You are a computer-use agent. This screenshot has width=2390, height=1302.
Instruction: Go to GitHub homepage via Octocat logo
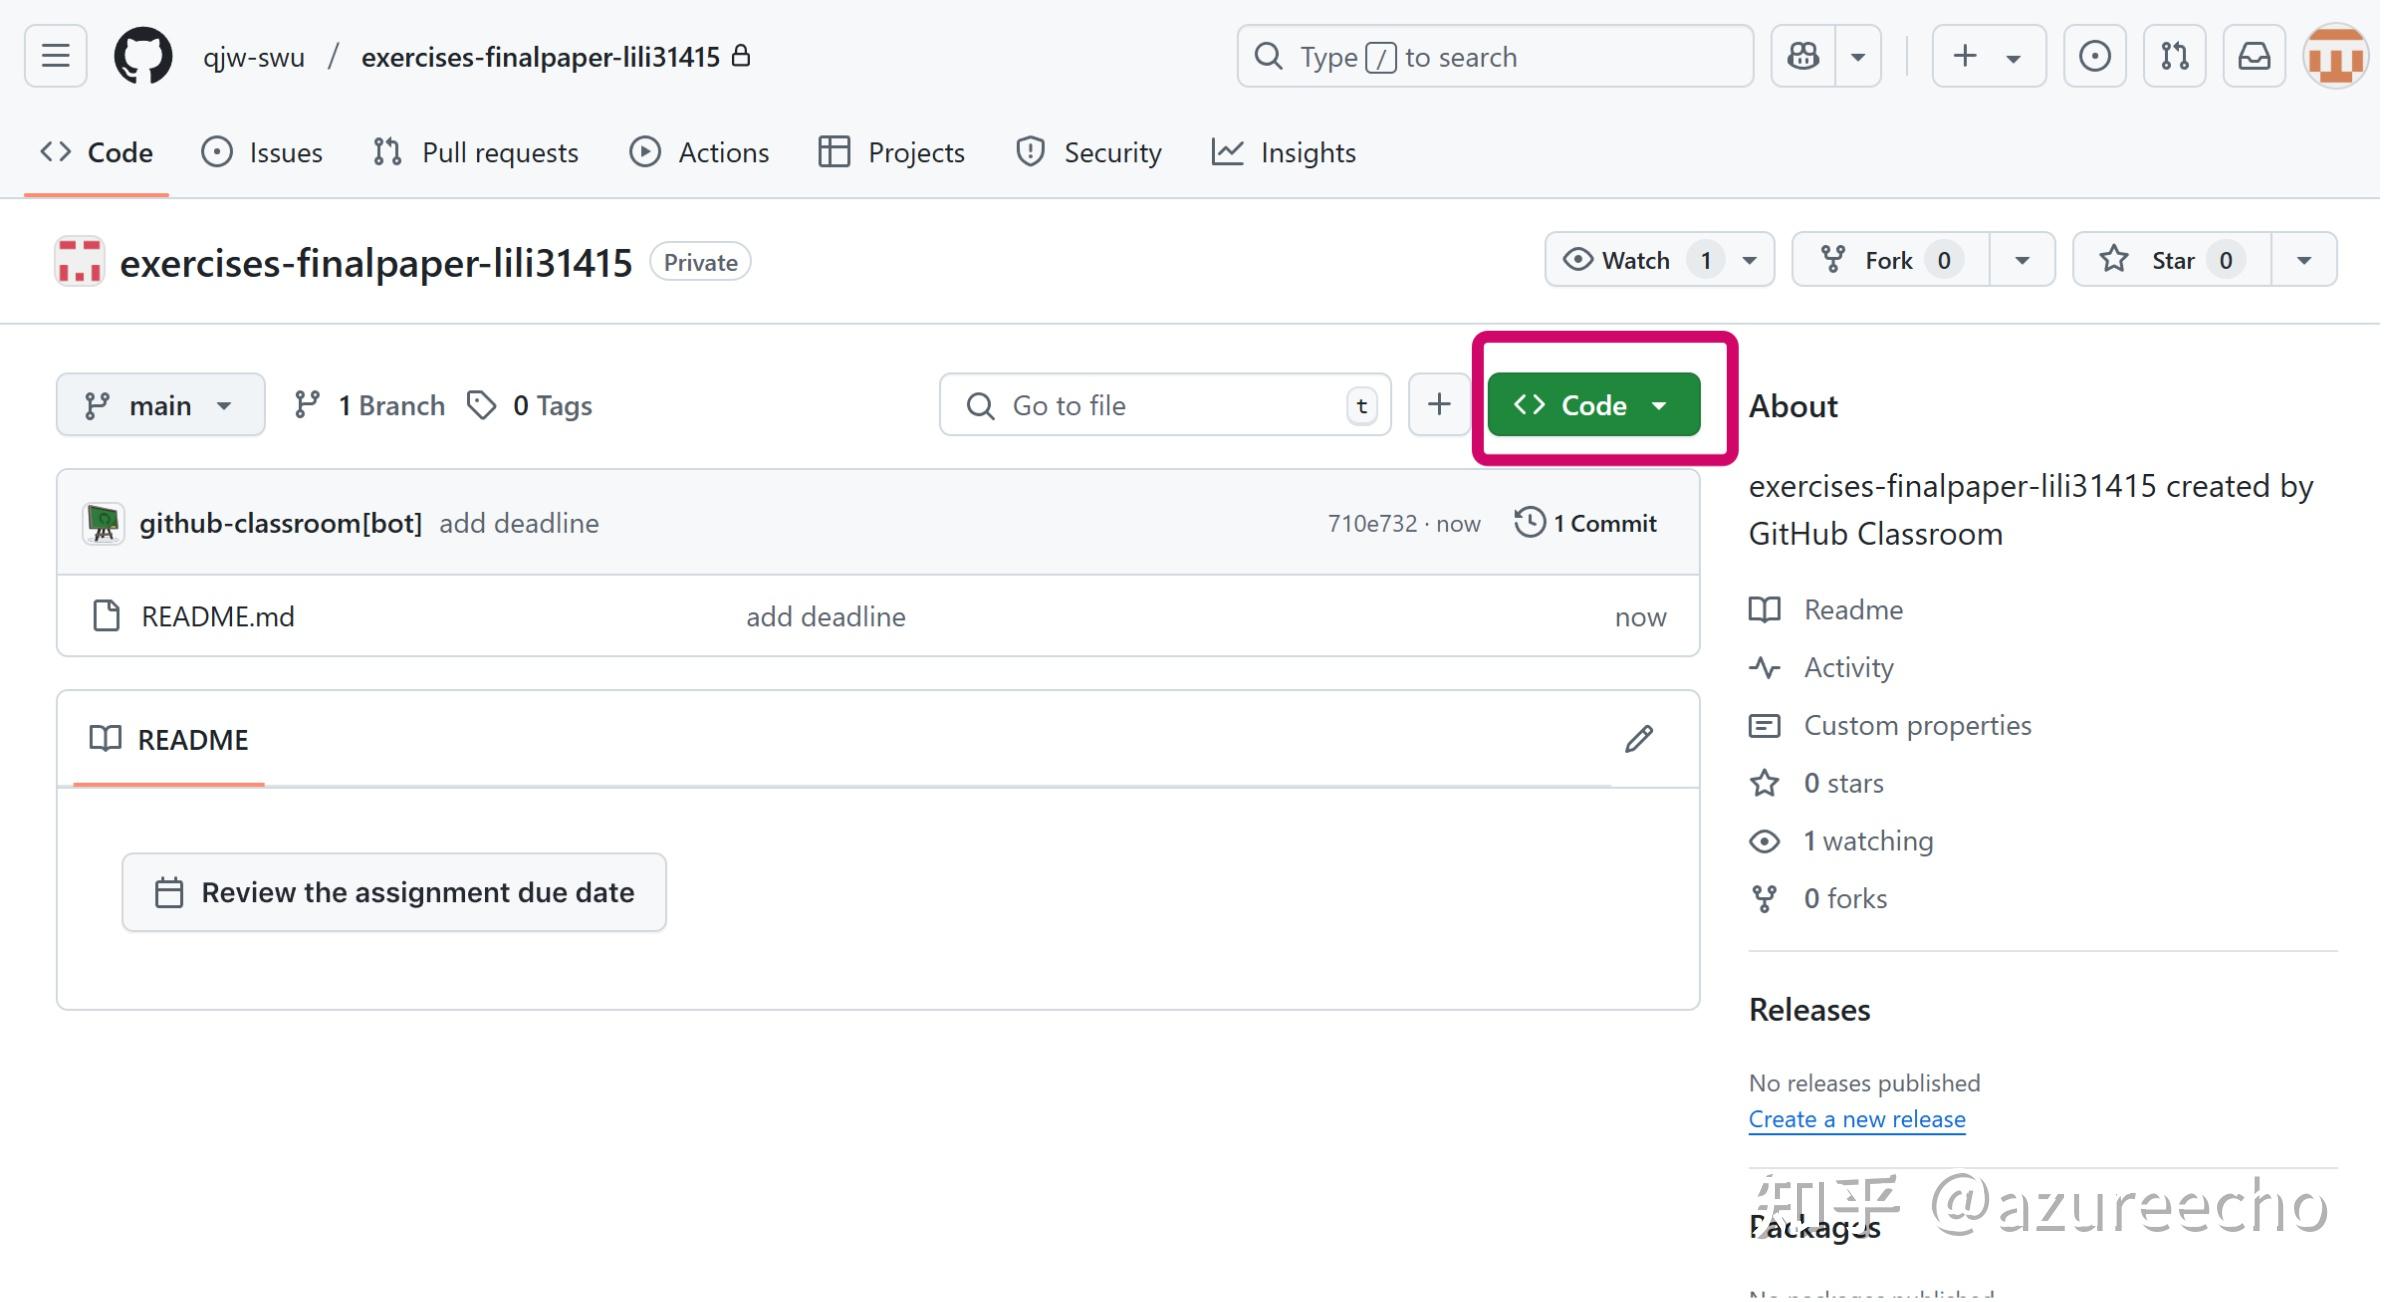tap(142, 56)
